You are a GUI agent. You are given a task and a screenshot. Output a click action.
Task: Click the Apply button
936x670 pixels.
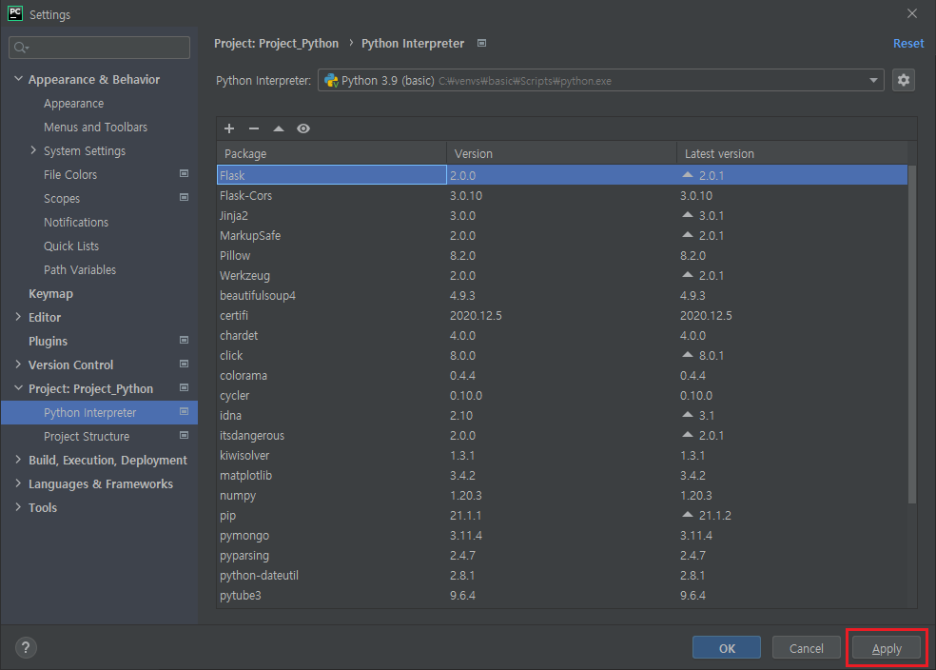(x=886, y=648)
